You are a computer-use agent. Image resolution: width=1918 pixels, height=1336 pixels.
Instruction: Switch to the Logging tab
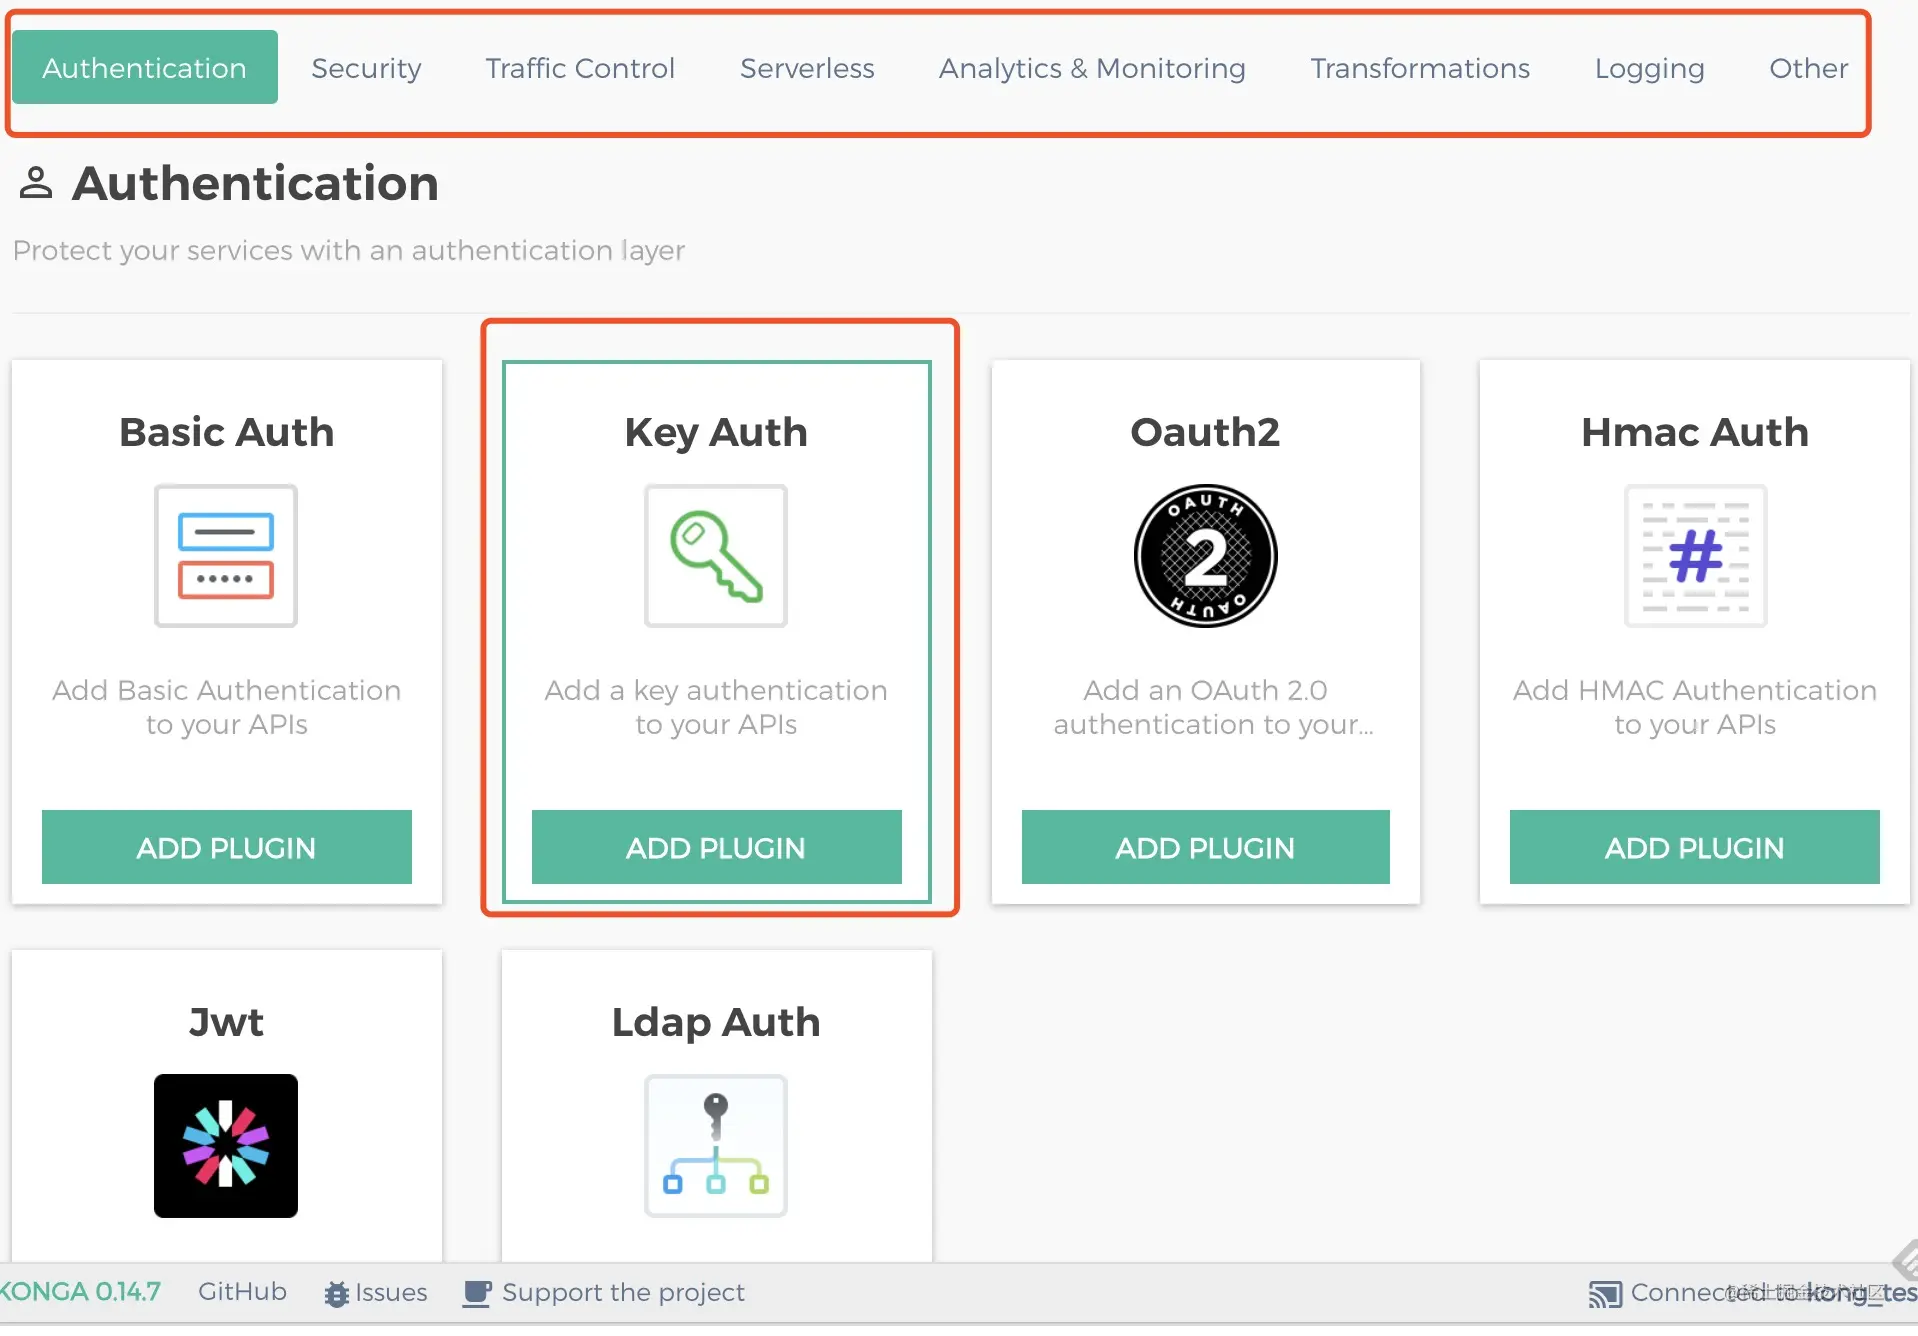[1649, 68]
